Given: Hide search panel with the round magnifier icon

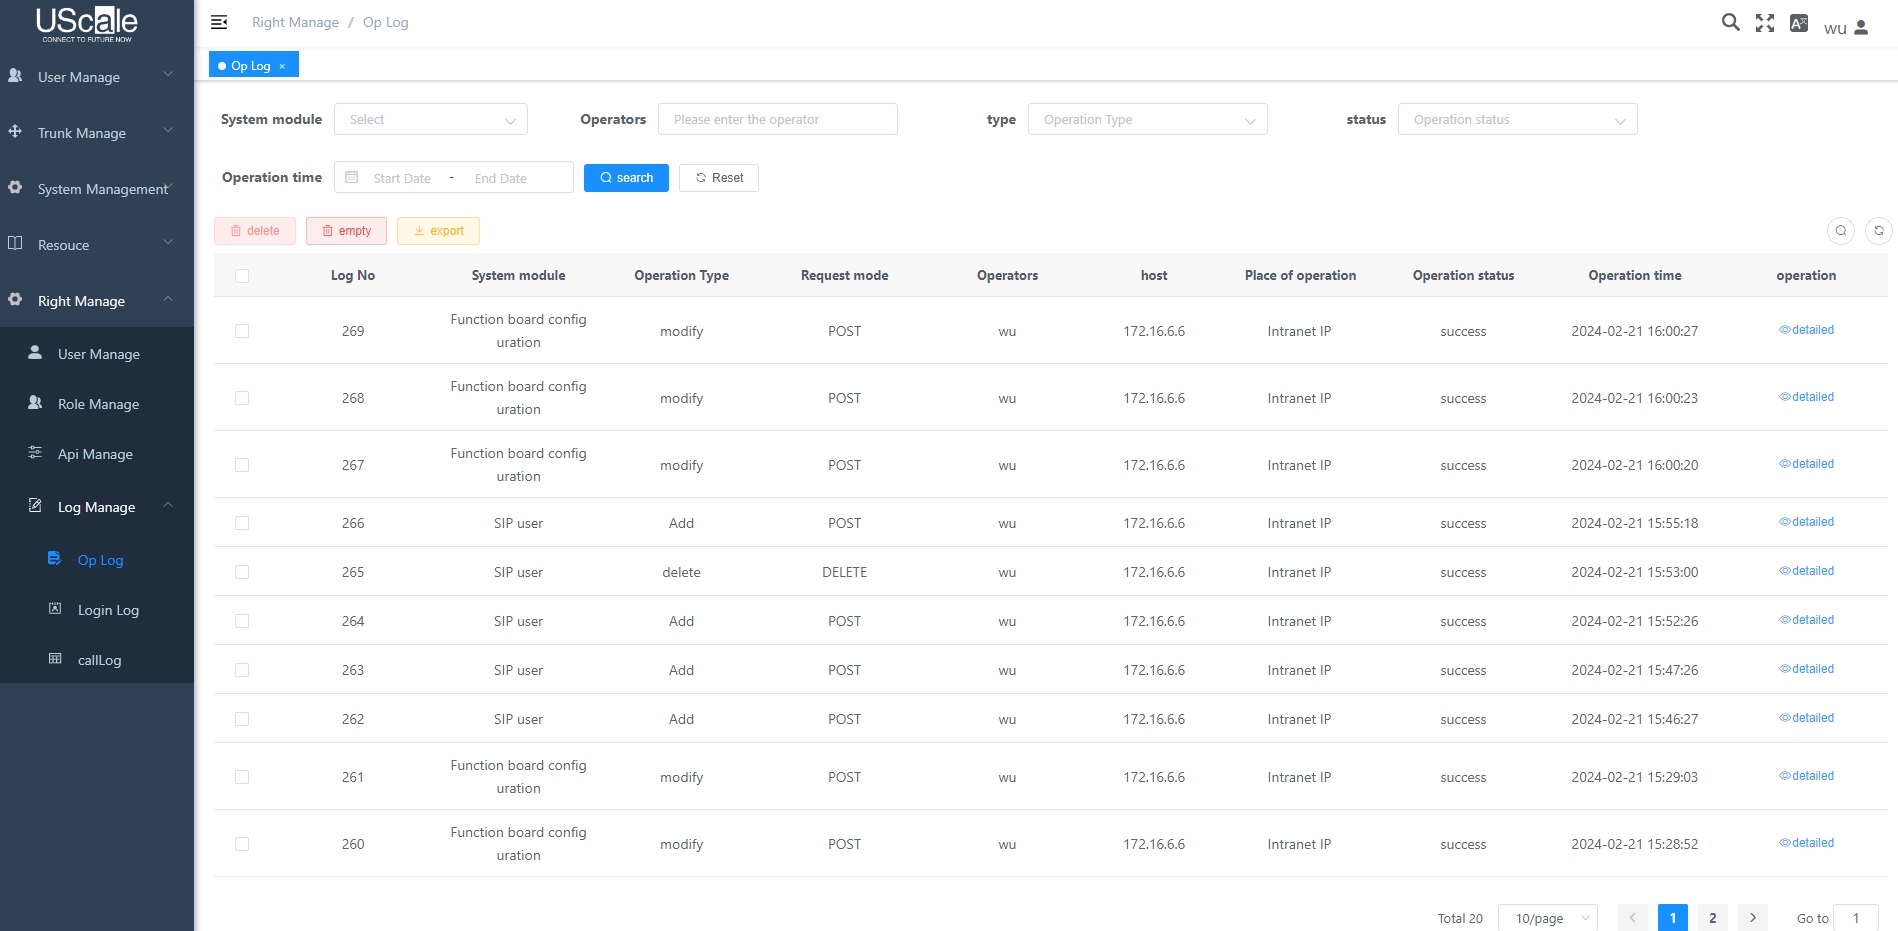Looking at the screenshot, I should coord(1841,231).
